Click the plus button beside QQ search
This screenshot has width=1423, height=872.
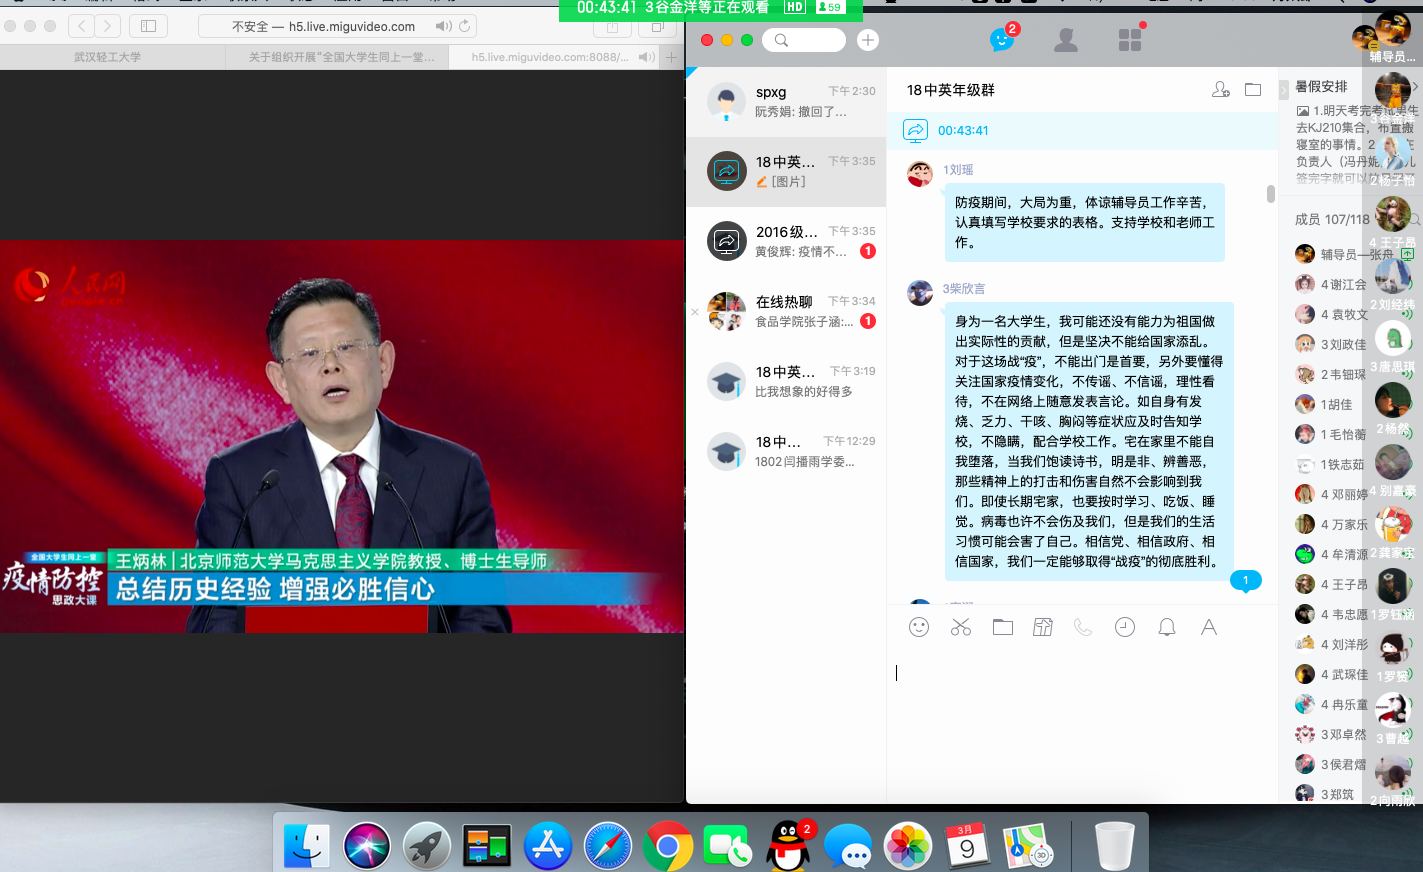[868, 40]
